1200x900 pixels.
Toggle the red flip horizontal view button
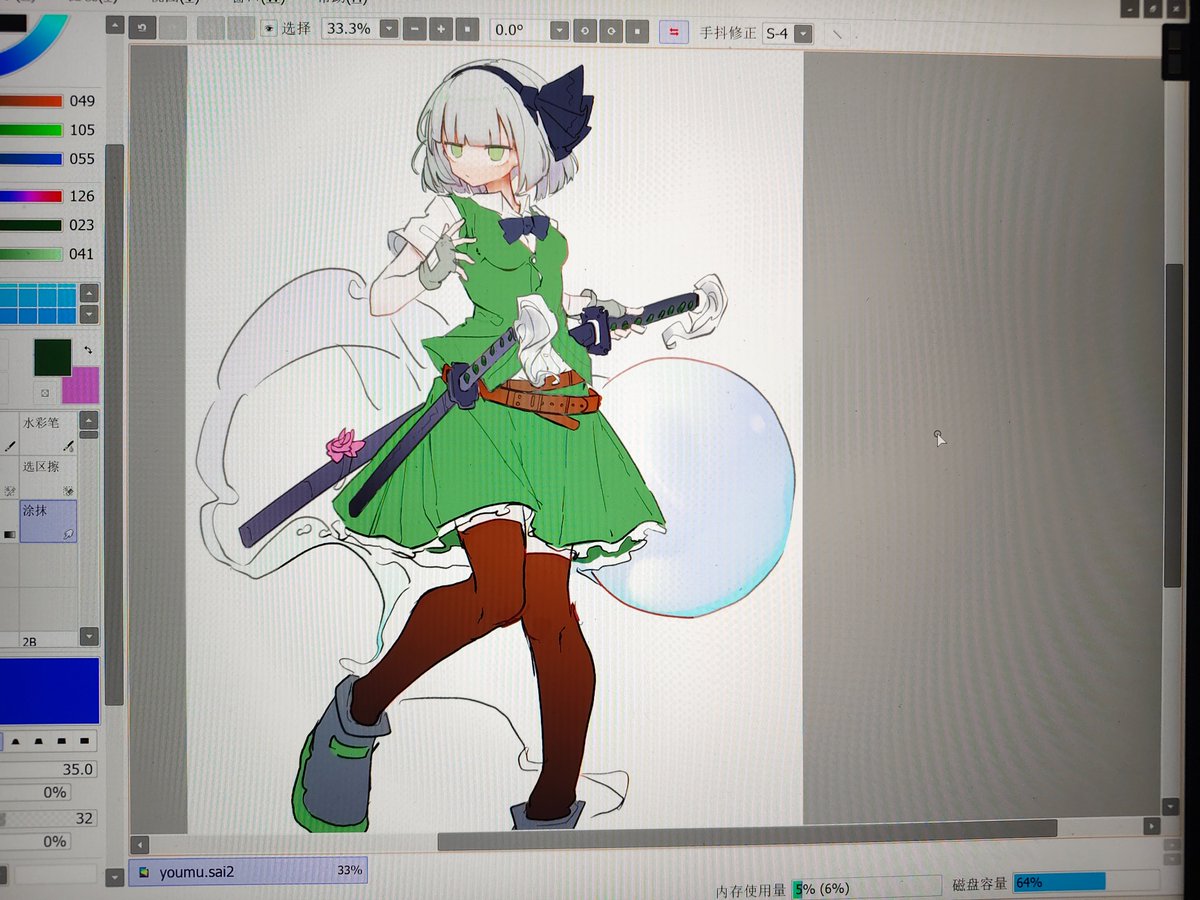pos(674,32)
